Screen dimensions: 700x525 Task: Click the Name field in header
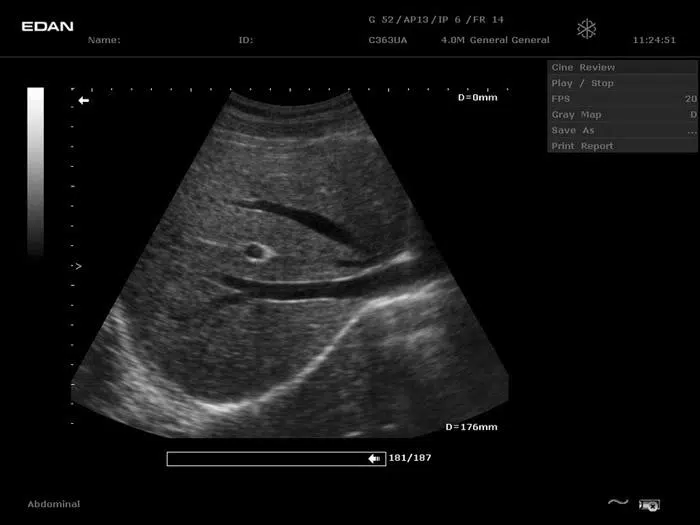104,41
